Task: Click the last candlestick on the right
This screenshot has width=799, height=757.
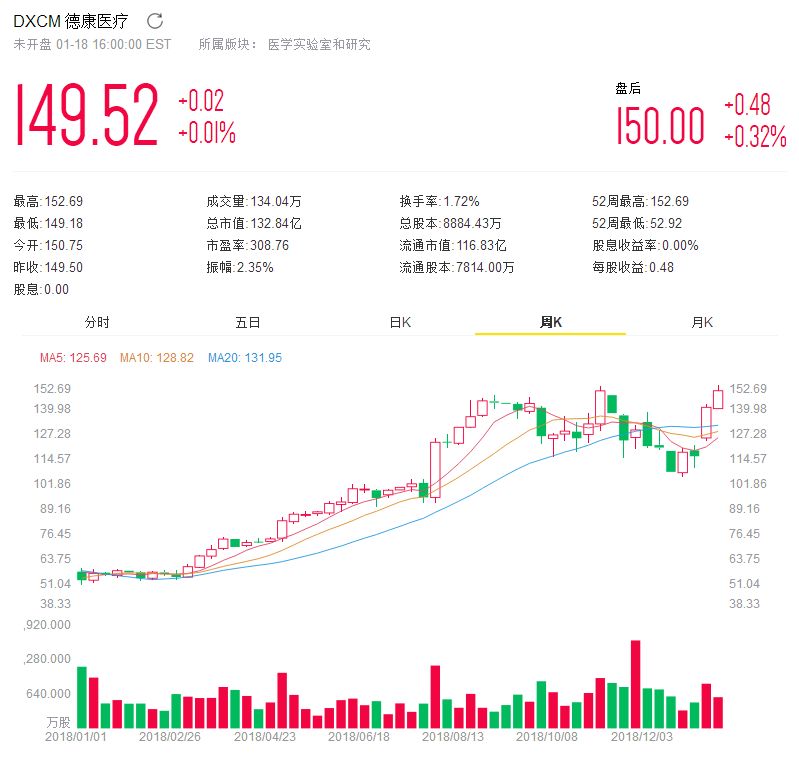Action: click(718, 397)
